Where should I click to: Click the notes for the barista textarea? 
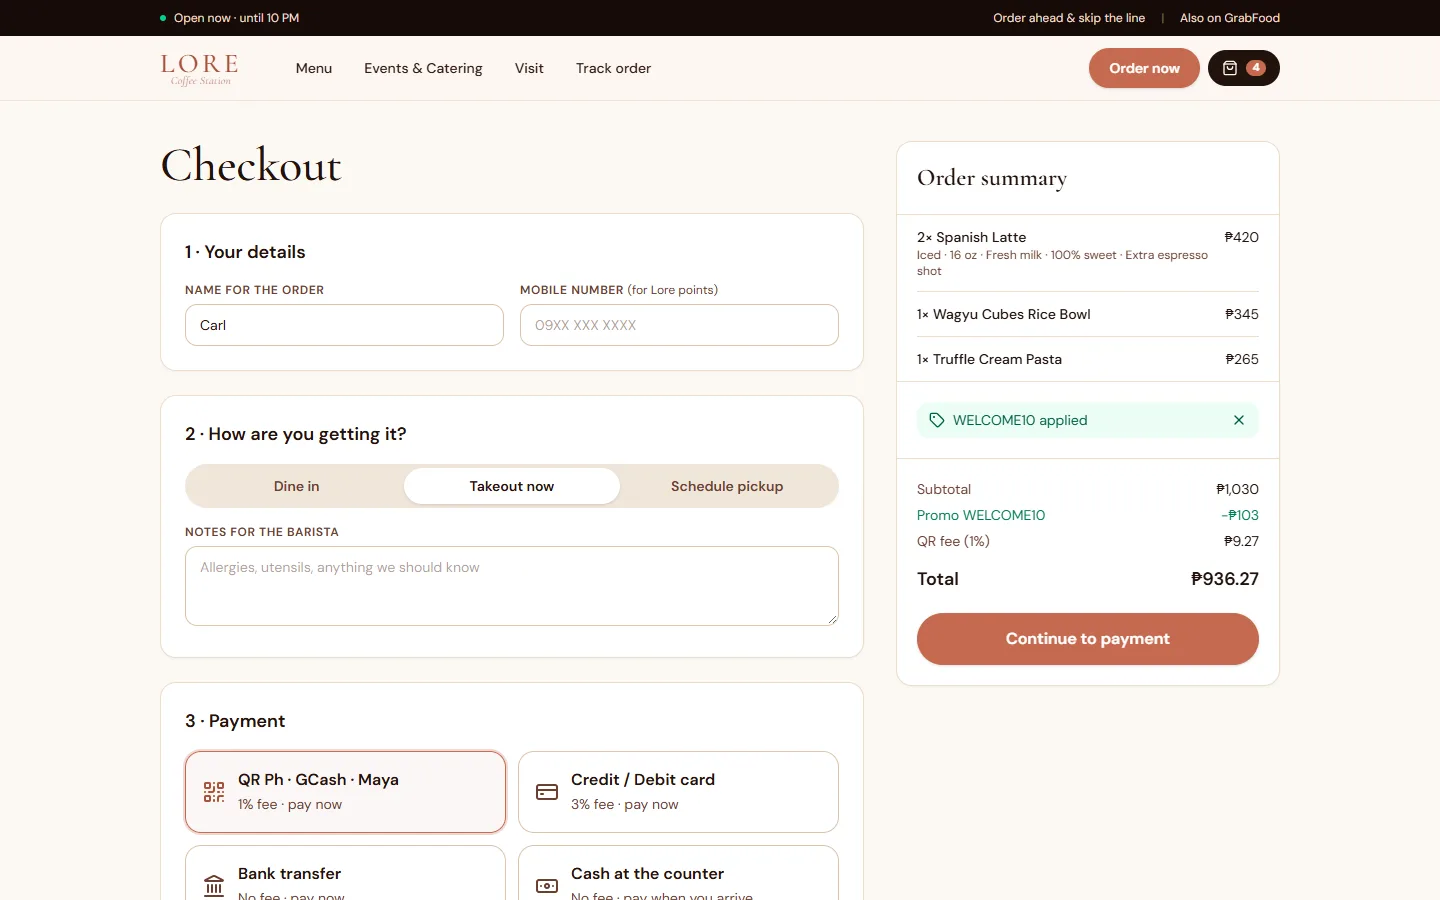point(512,586)
